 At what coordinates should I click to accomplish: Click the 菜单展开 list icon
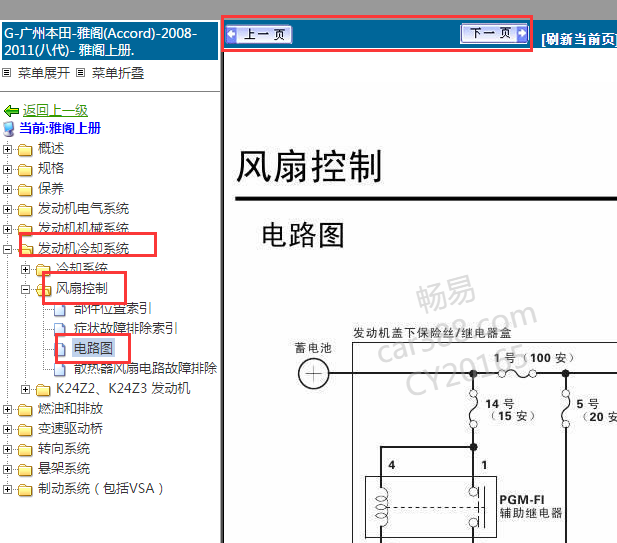click(7, 72)
